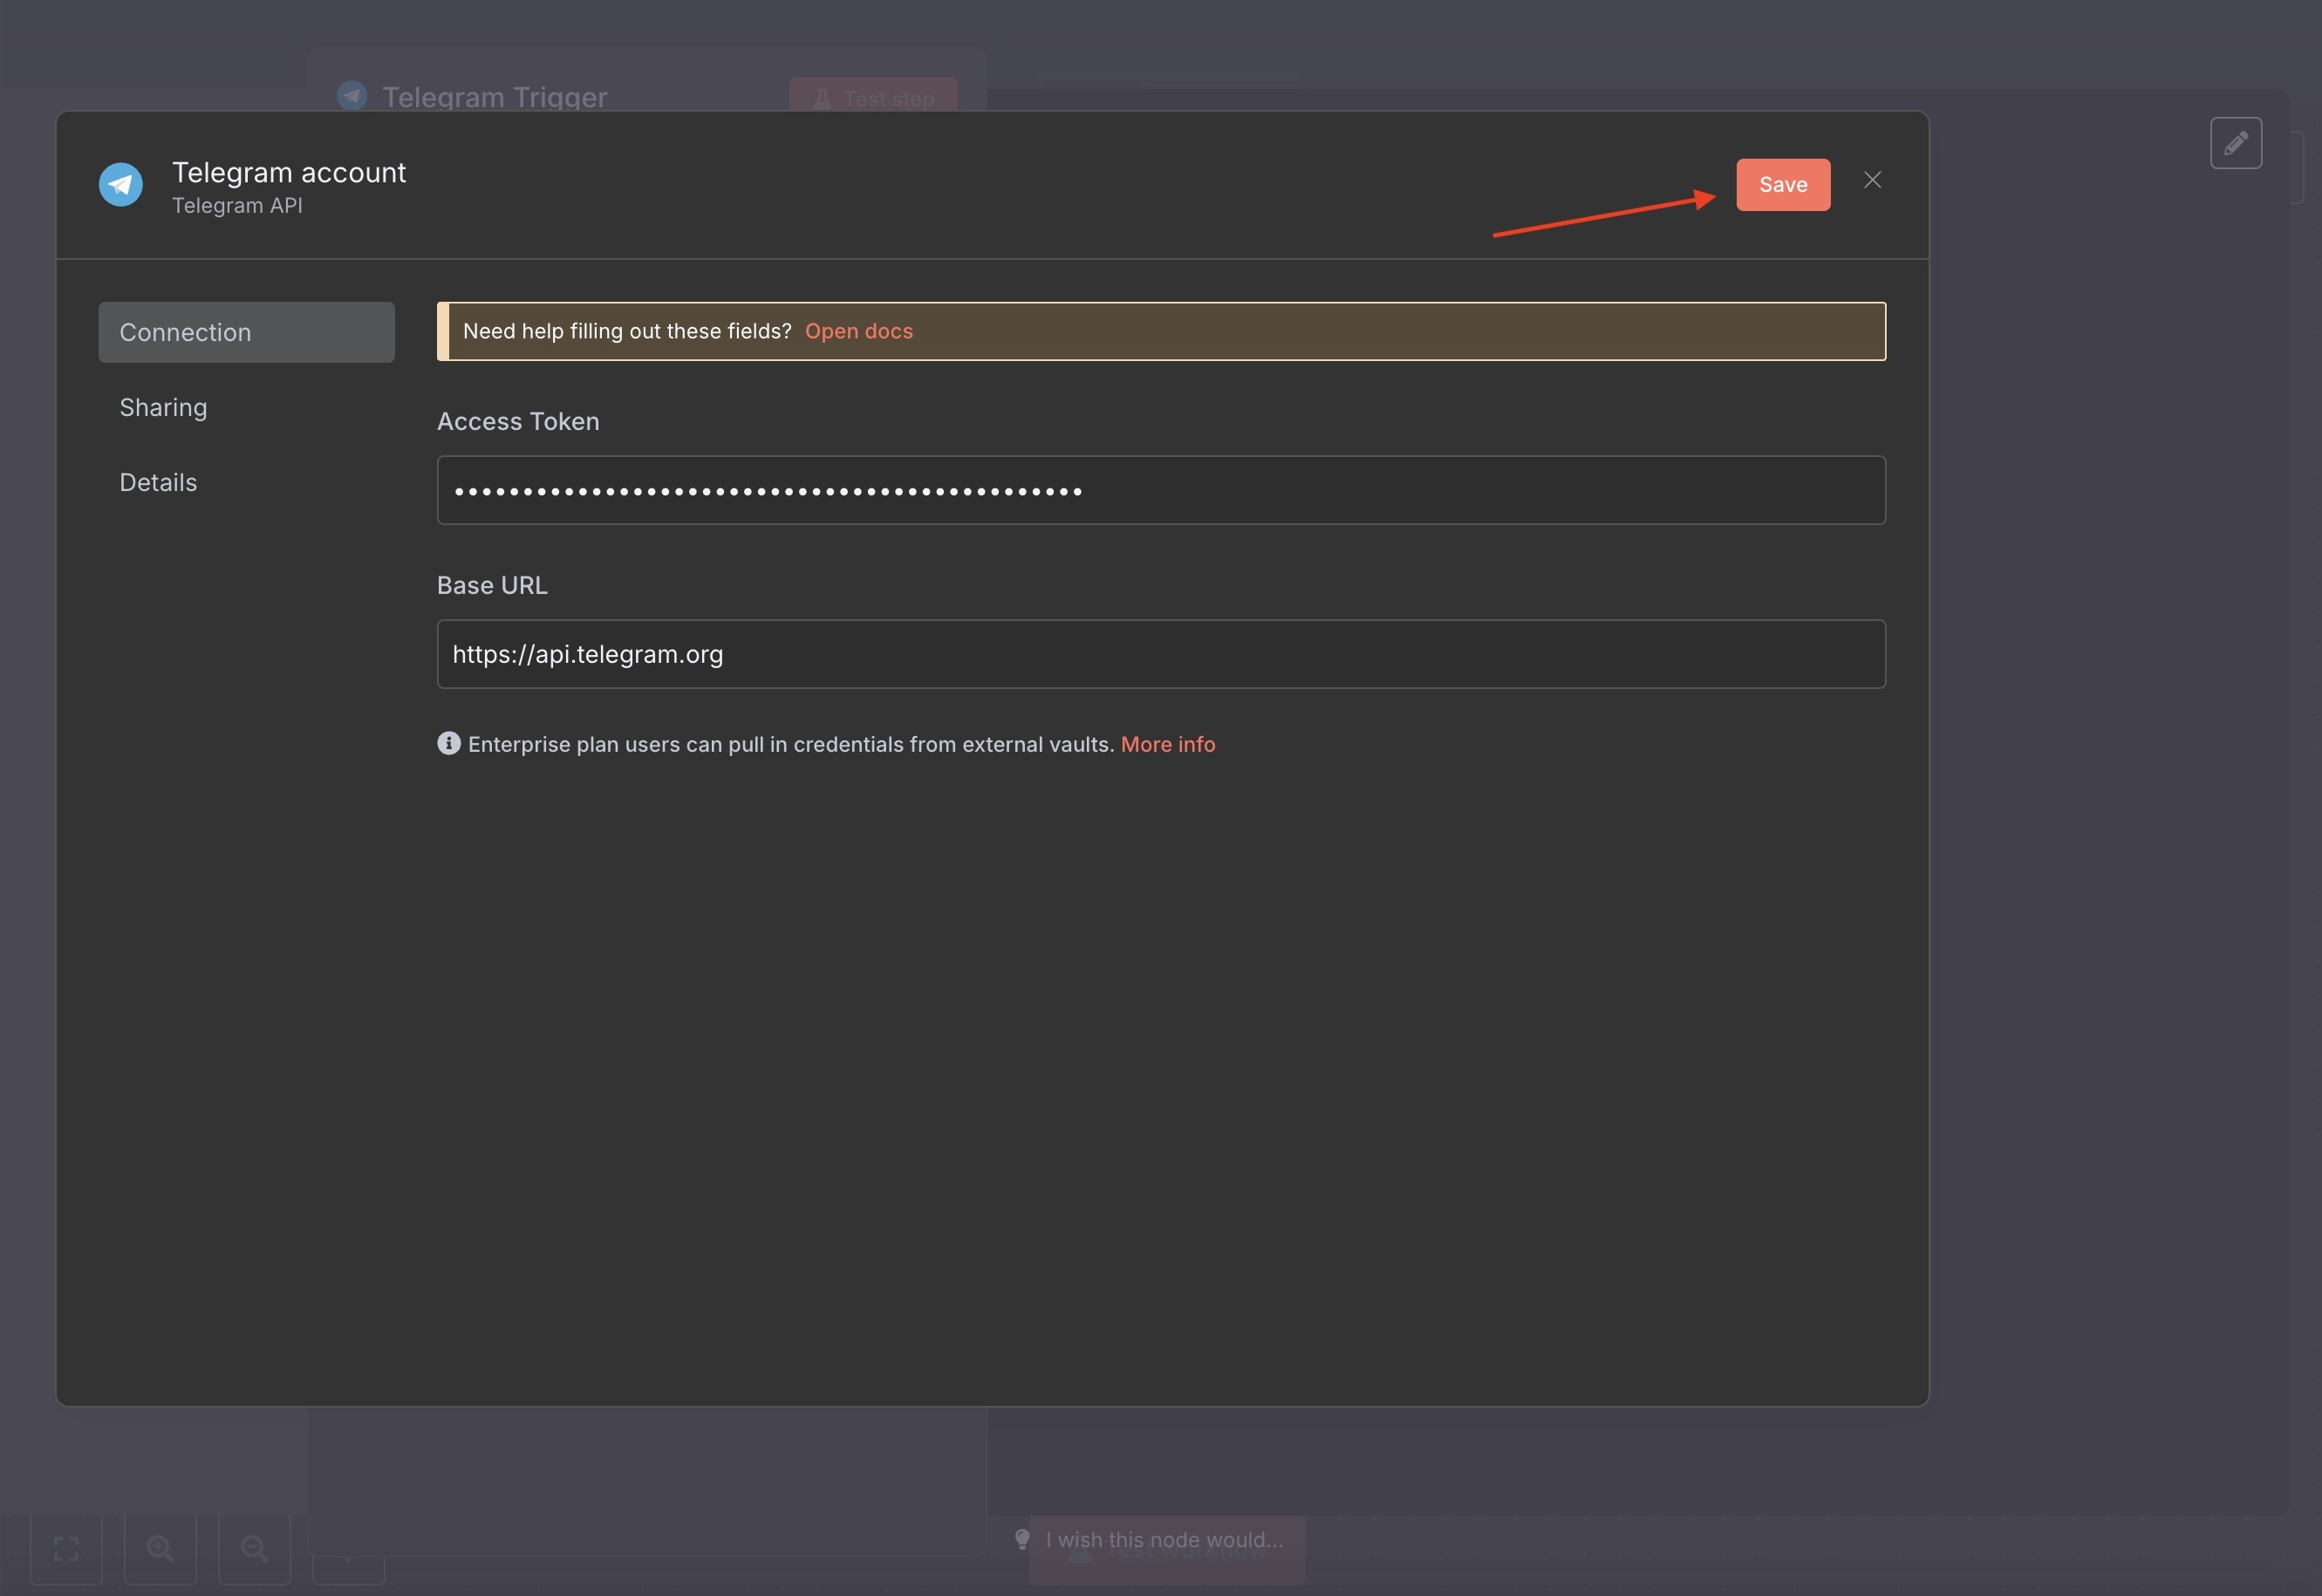Click the Base URL input field
Image resolution: width=2322 pixels, height=1596 pixels.
(x=1161, y=654)
